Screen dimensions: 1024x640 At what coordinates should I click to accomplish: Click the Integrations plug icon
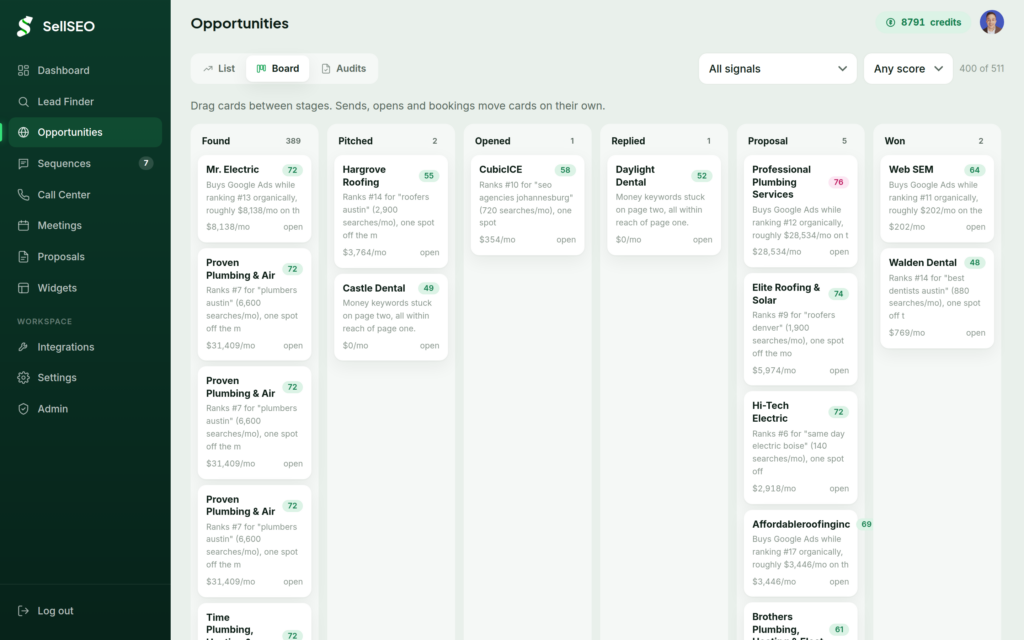click(x=24, y=347)
